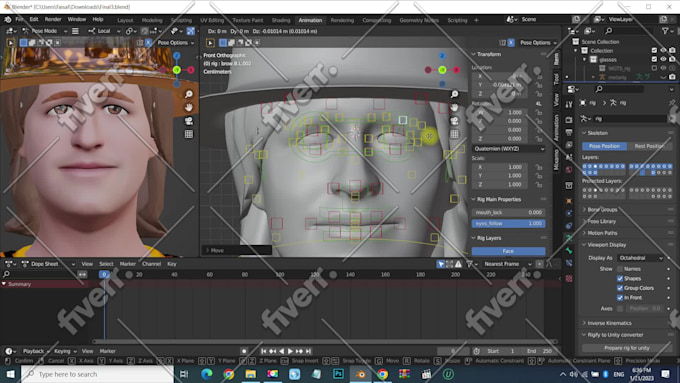Uncheck the Shapes checkbox
This screenshot has height=383, width=680.
620,278
